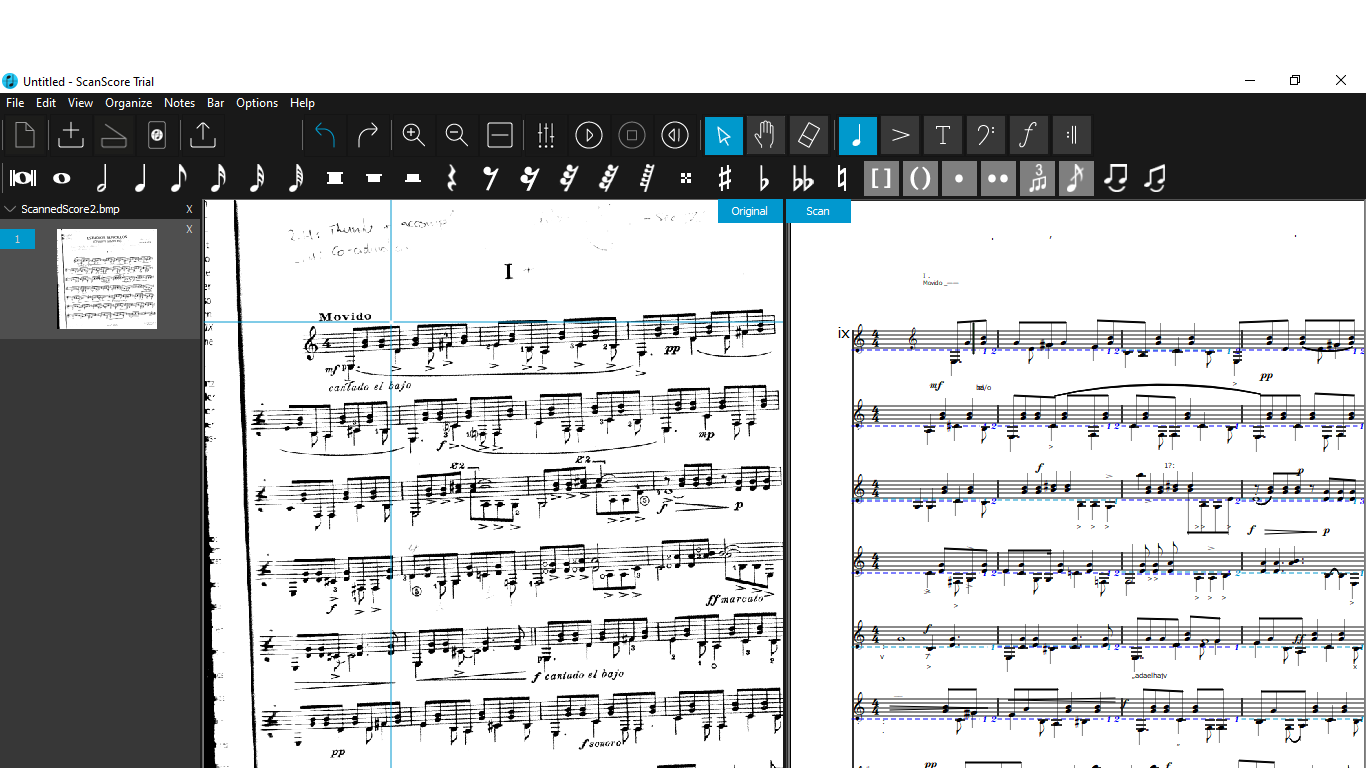Open the Edit menu
The height and width of the screenshot is (768, 1366).
tap(46, 103)
